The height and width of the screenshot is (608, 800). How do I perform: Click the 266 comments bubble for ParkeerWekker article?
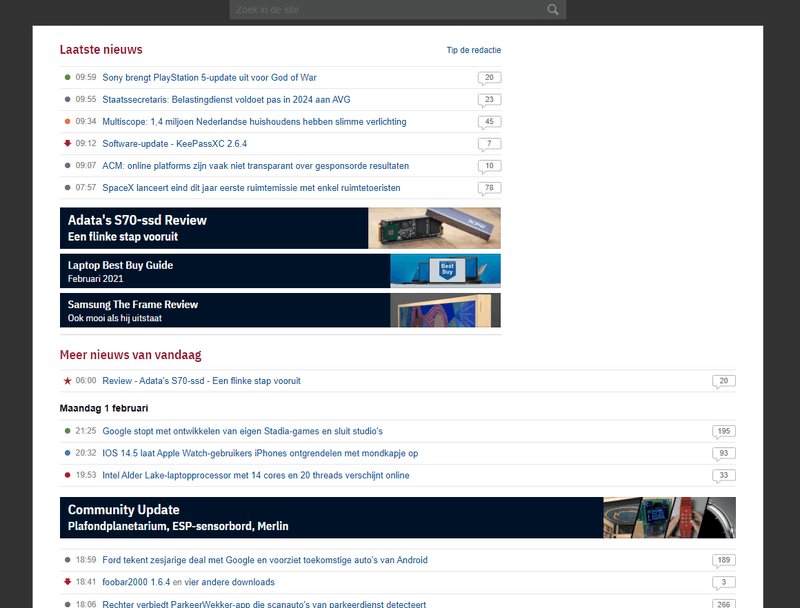click(723, 604)
